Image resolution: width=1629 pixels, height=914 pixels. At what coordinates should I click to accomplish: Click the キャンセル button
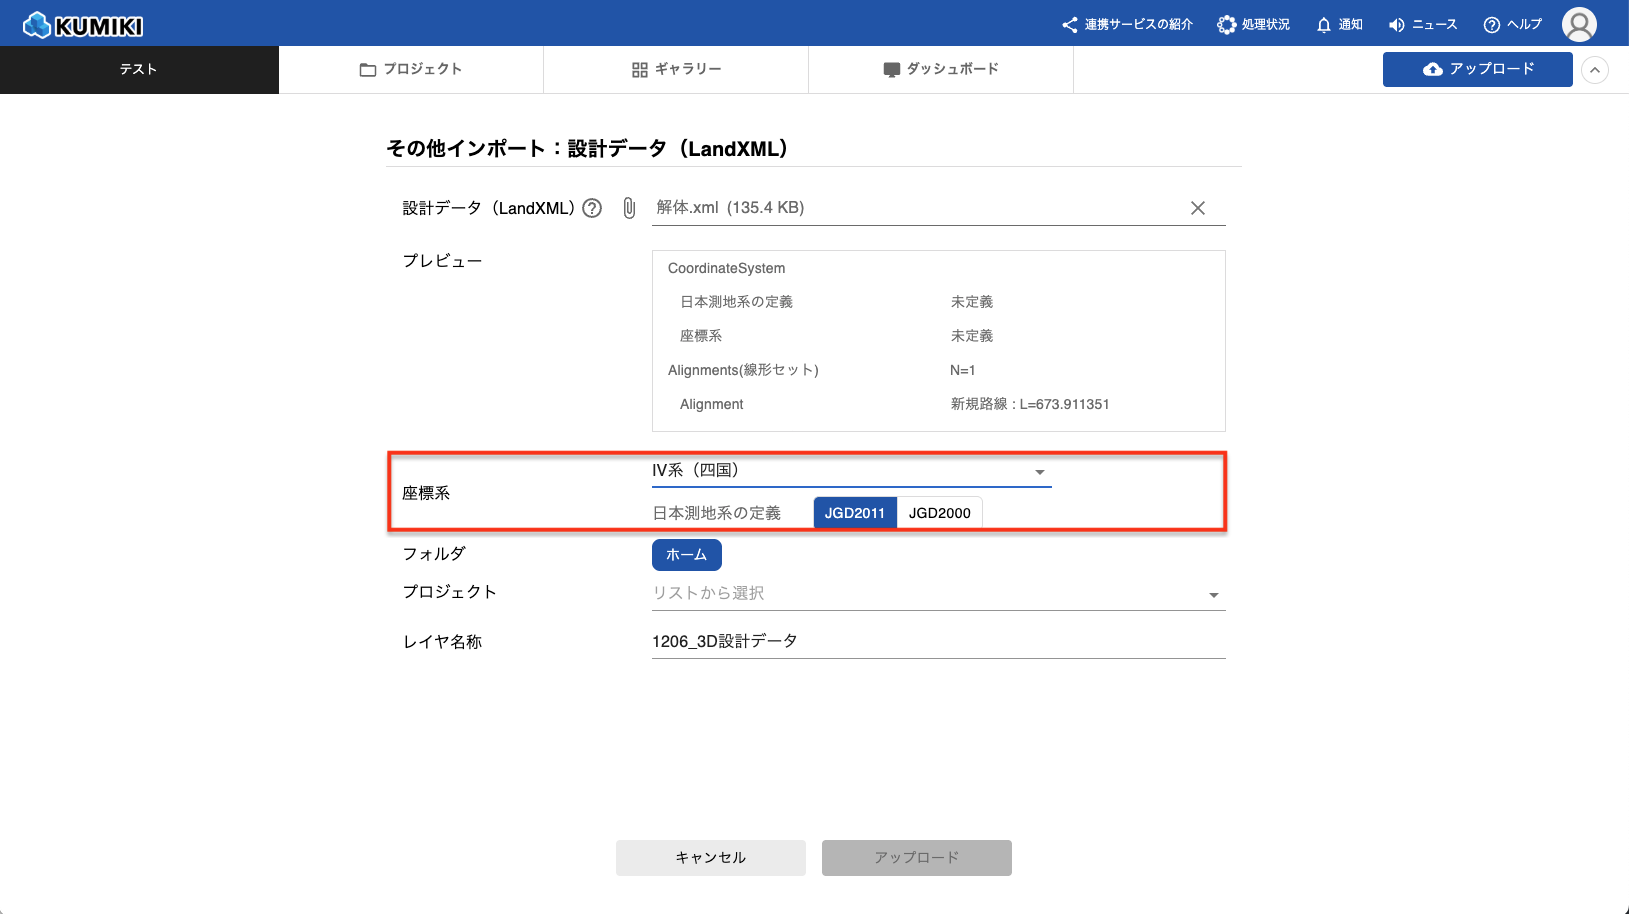710,858
